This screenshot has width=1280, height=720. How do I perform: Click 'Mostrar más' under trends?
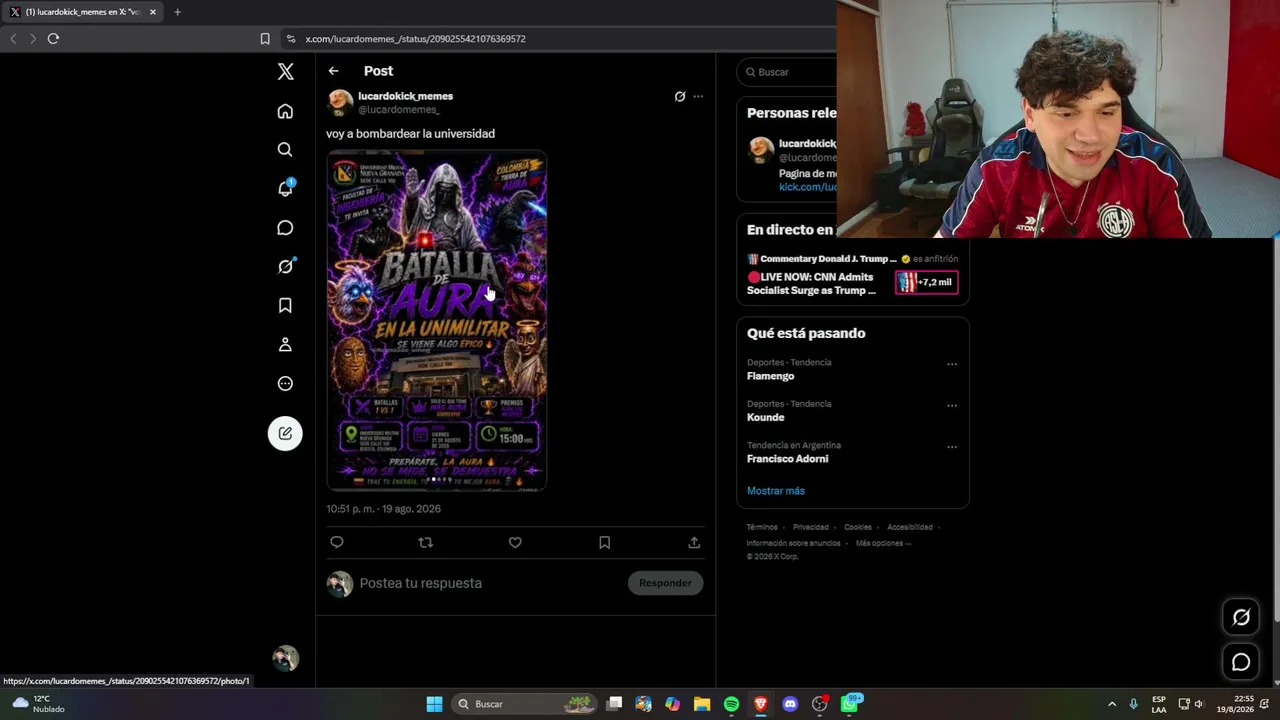775,491
